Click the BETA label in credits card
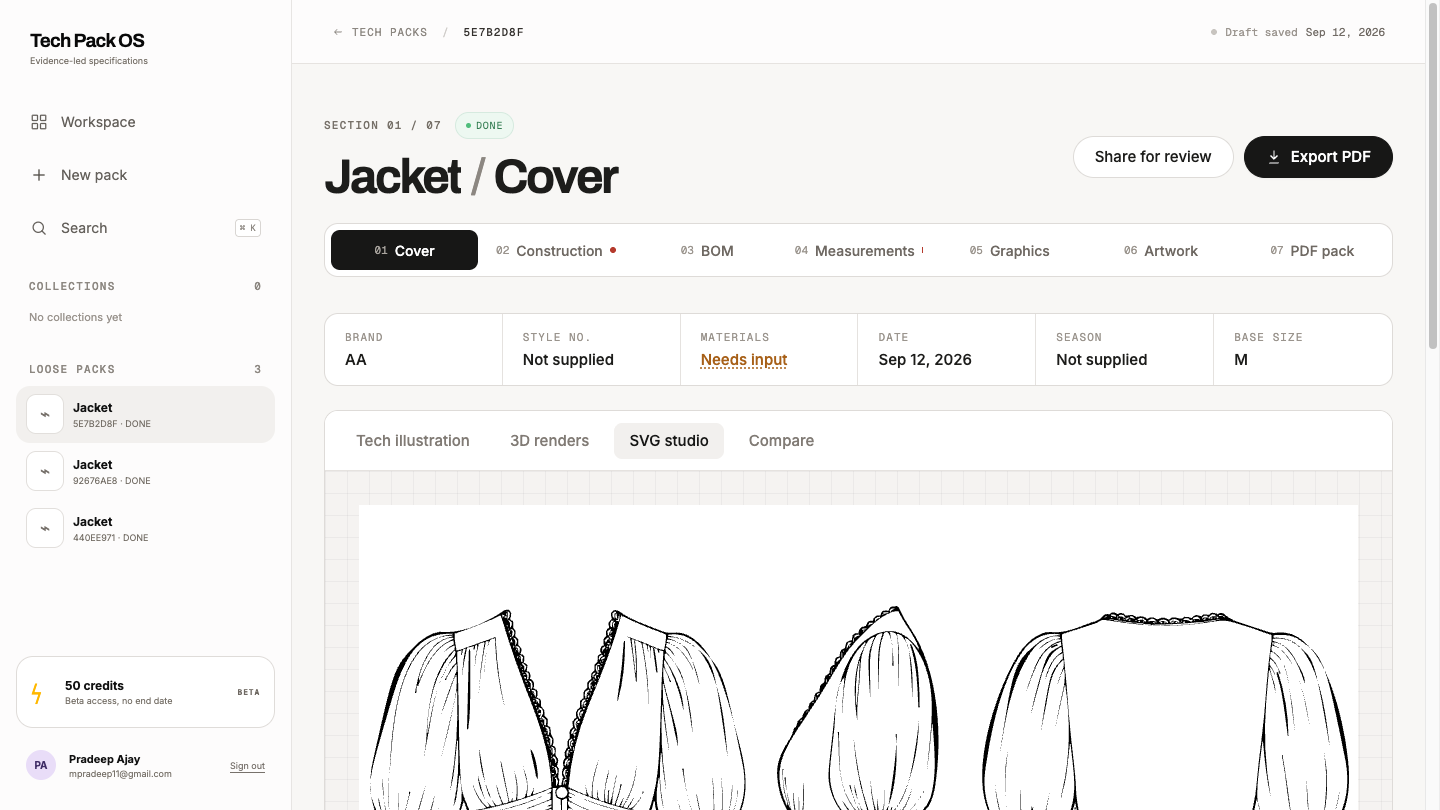The height and width of the screenshot is (810, 1440). (248, 692)
